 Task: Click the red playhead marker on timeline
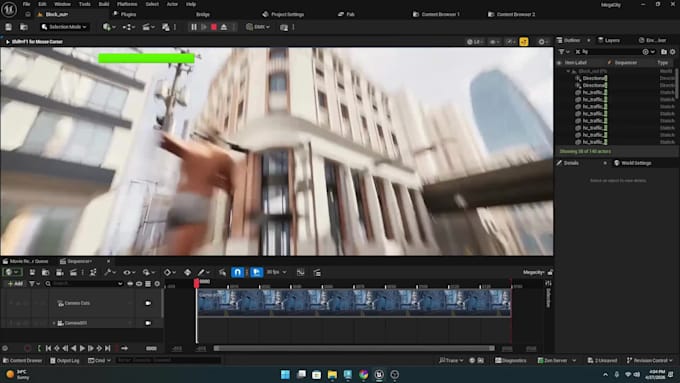click(x=196, y=283)
